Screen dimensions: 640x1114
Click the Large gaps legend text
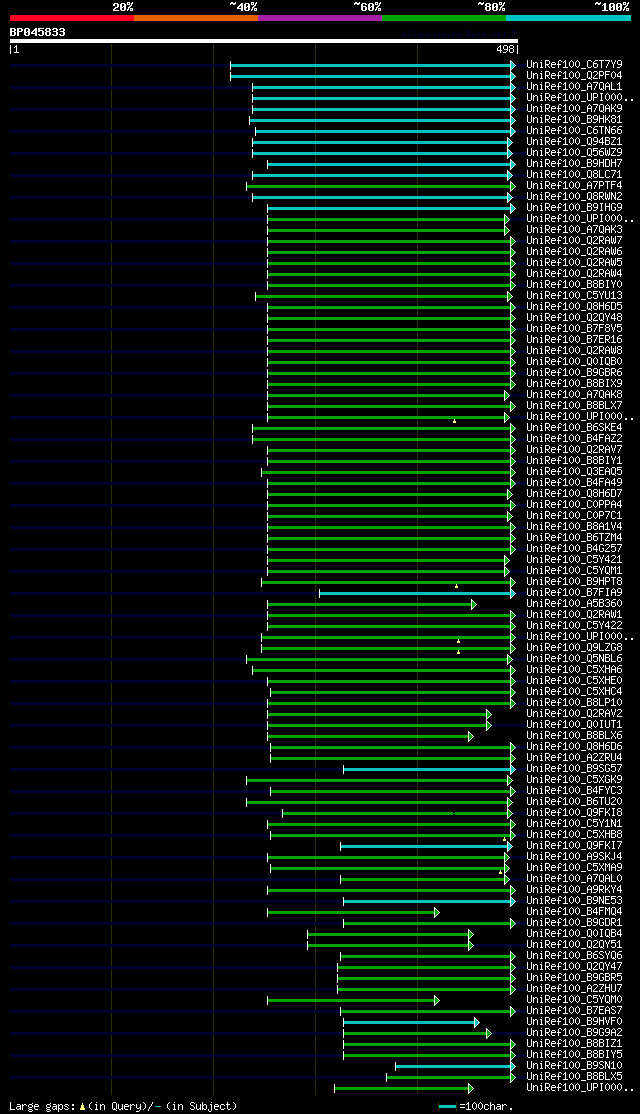(124, 1106)
